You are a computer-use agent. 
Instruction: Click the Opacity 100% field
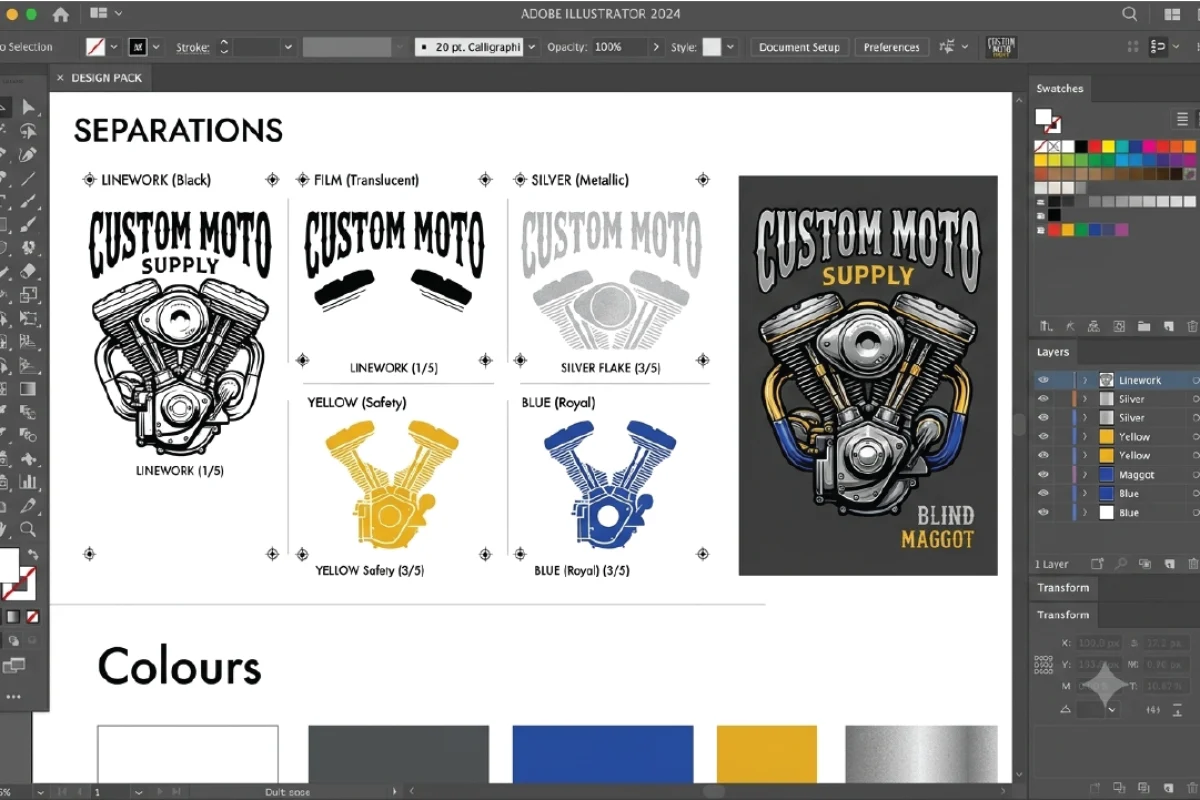point(620,47)
